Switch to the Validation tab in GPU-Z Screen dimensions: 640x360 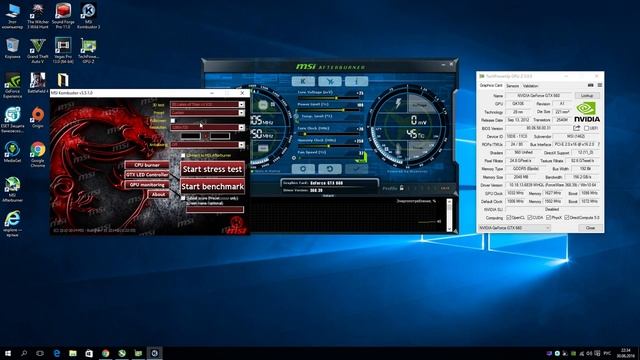(x=531, y=86)
